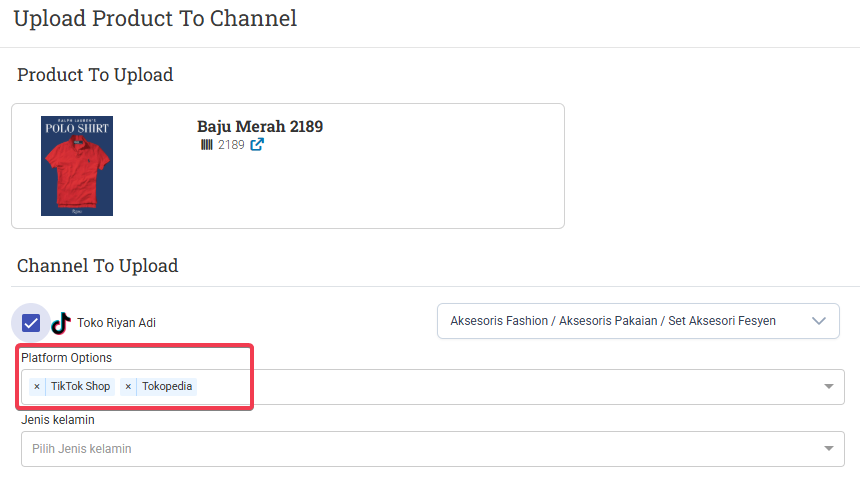Click the barcode icon before 2189
The height and width of the screenshot is (482, 860).
(x=206, y=144)
